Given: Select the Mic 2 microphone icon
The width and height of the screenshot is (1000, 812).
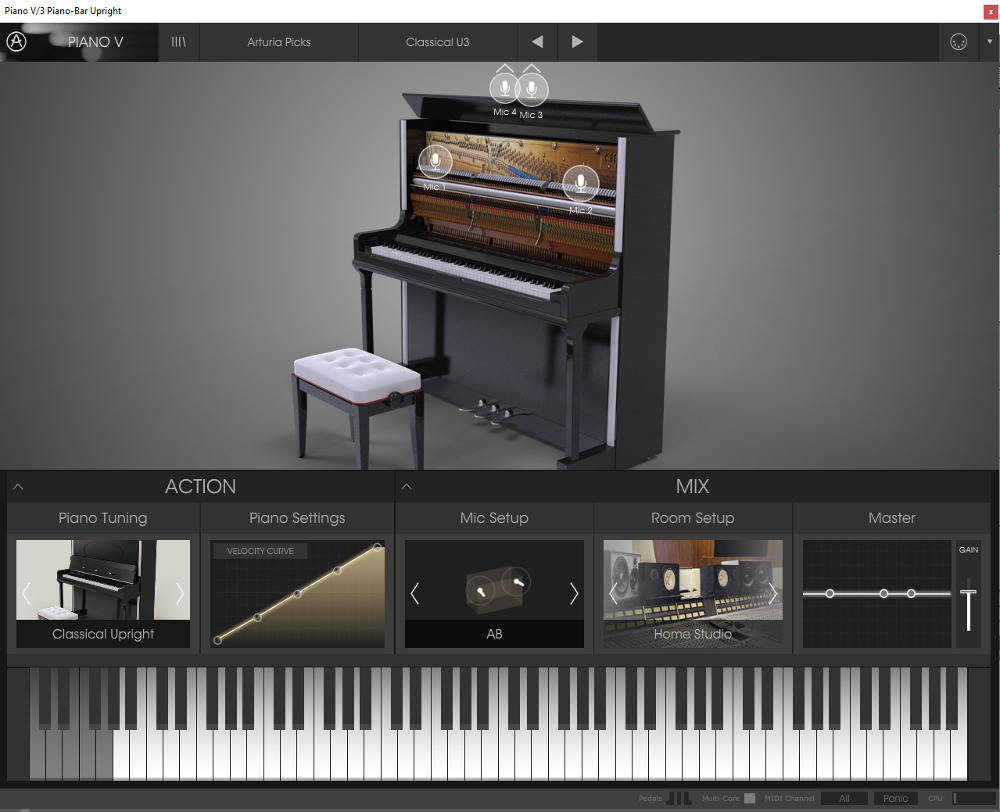Looking at the screenshot, I should pyautogui.click(x=580, y=182).
